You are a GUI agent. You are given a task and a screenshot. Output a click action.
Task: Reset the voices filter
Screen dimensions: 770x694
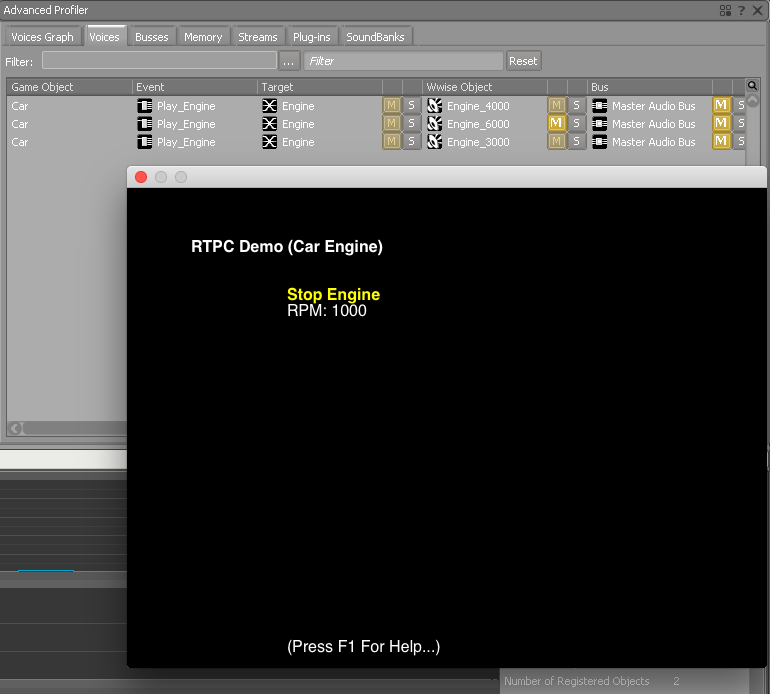point(523,61)
